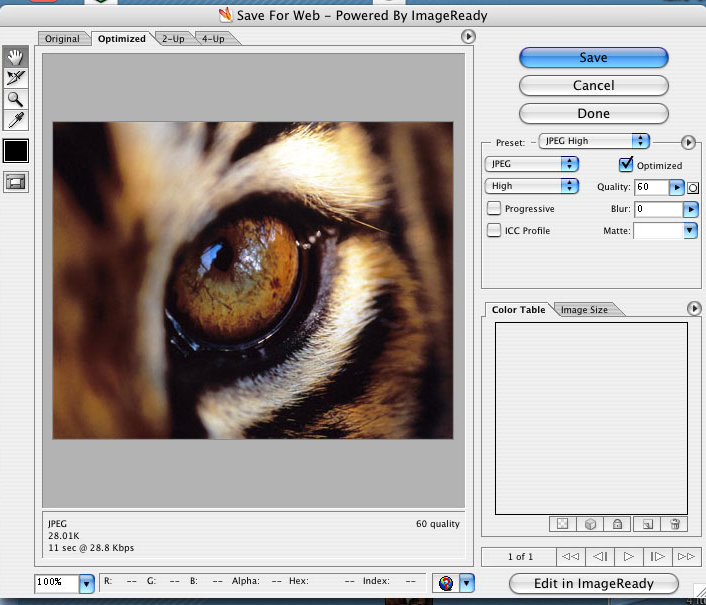Screen dimensions: 706x605
Task: Enable the ICC Profile checkbox
Action: click(x=494, y=231)
